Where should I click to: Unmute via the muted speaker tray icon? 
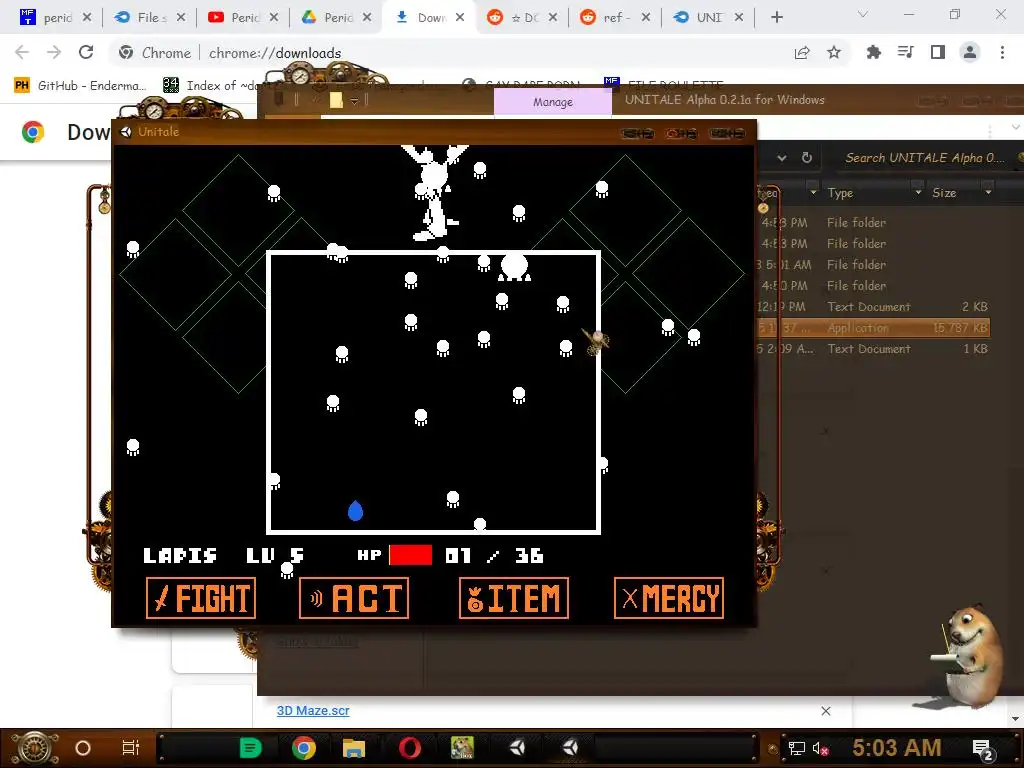pos(819,748)
